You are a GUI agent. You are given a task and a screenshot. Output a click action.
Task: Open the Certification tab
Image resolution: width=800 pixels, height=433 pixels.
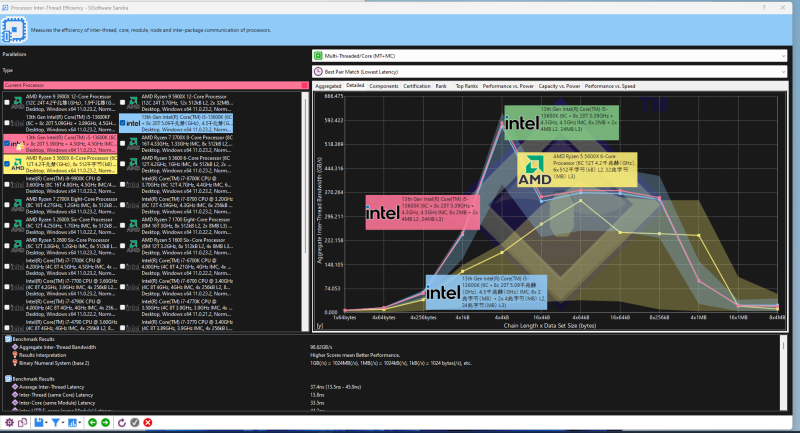(417, 86)
